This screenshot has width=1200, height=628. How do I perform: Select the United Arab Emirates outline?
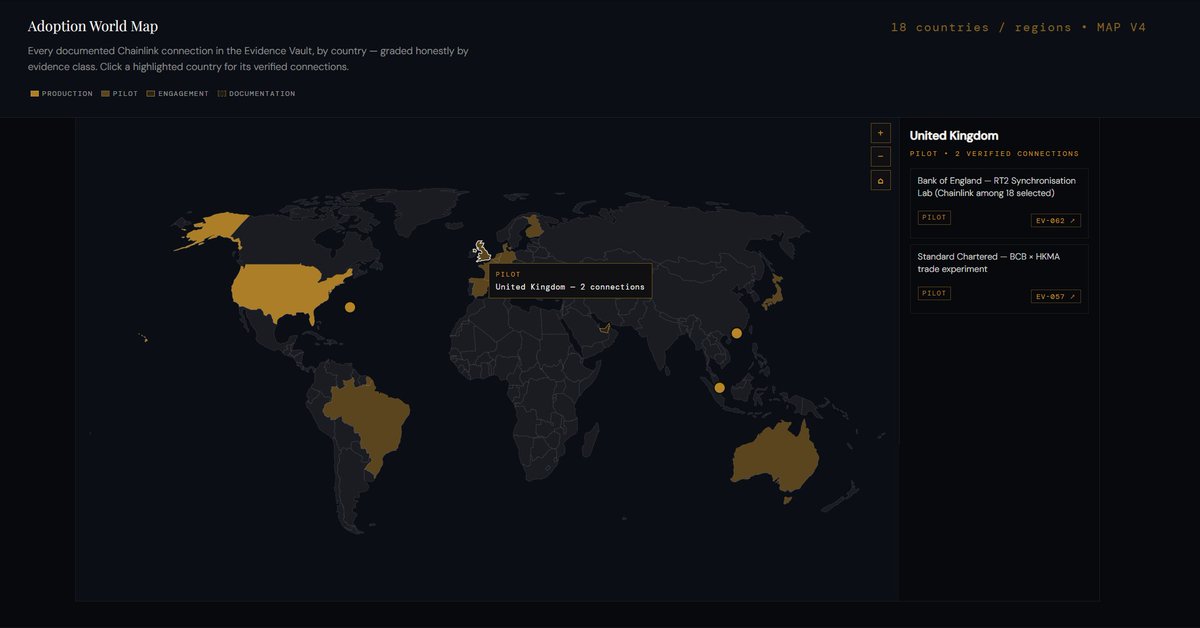[604, 329]
